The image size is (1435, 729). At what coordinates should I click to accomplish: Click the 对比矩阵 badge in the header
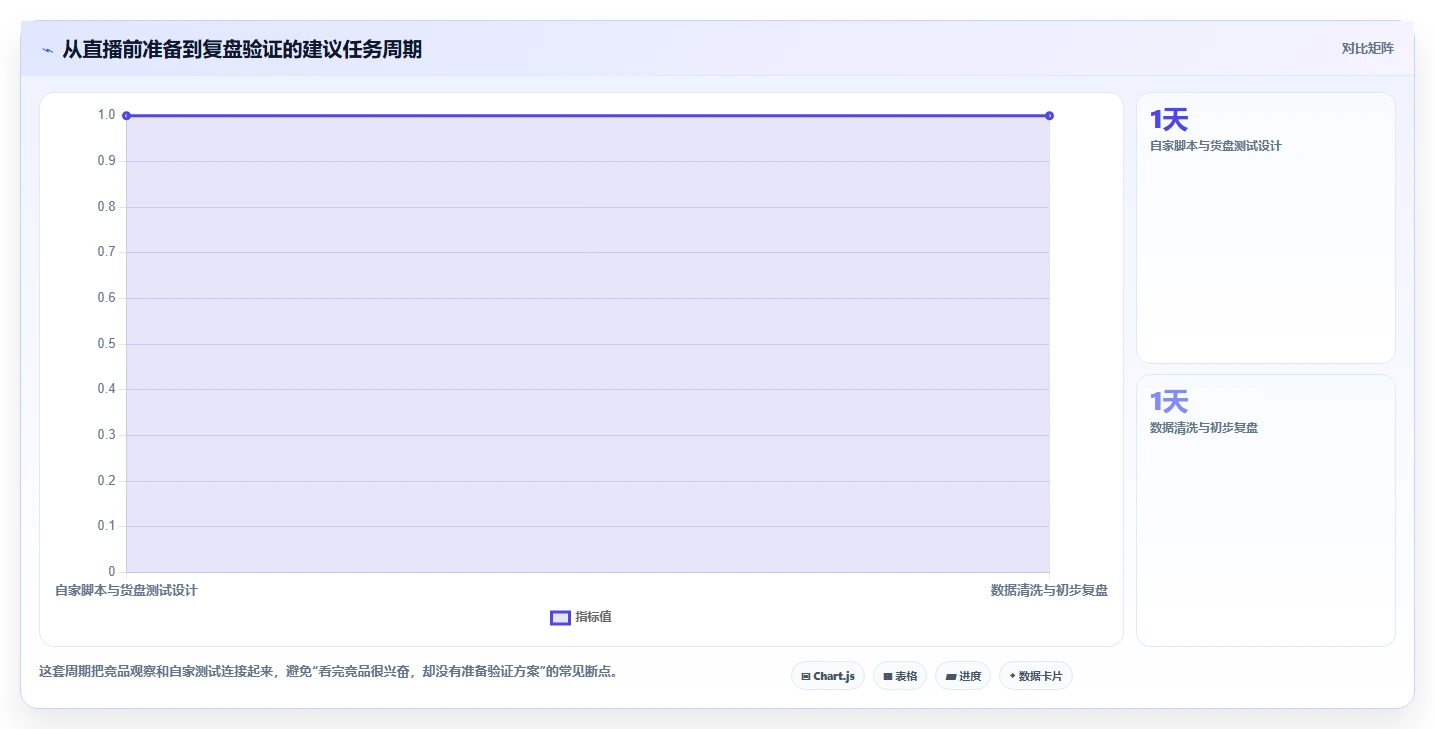pos(1368,48)
